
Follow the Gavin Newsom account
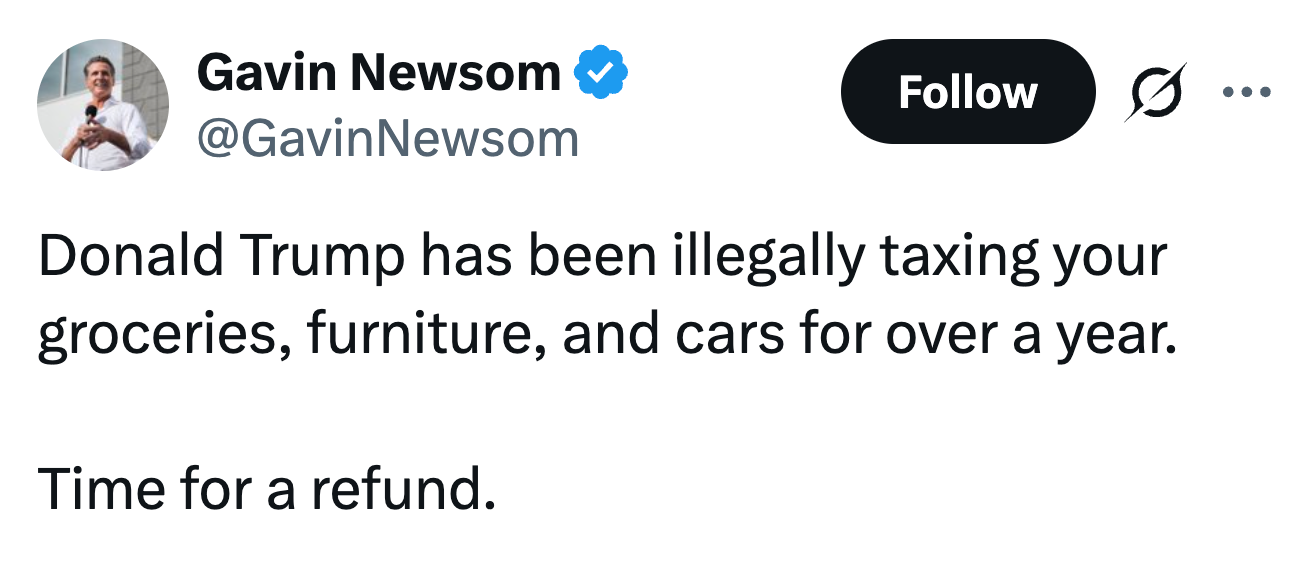coord(967,92)
